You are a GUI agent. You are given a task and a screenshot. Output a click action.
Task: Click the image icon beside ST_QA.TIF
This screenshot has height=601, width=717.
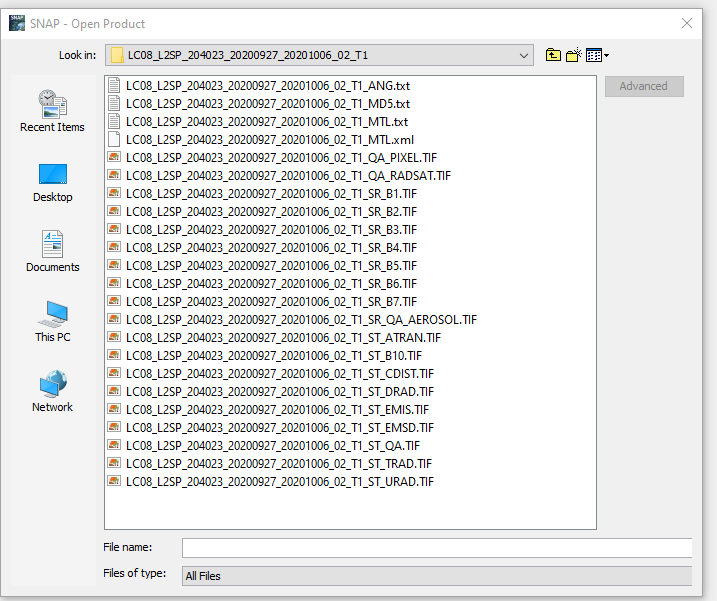pos(114,445)
